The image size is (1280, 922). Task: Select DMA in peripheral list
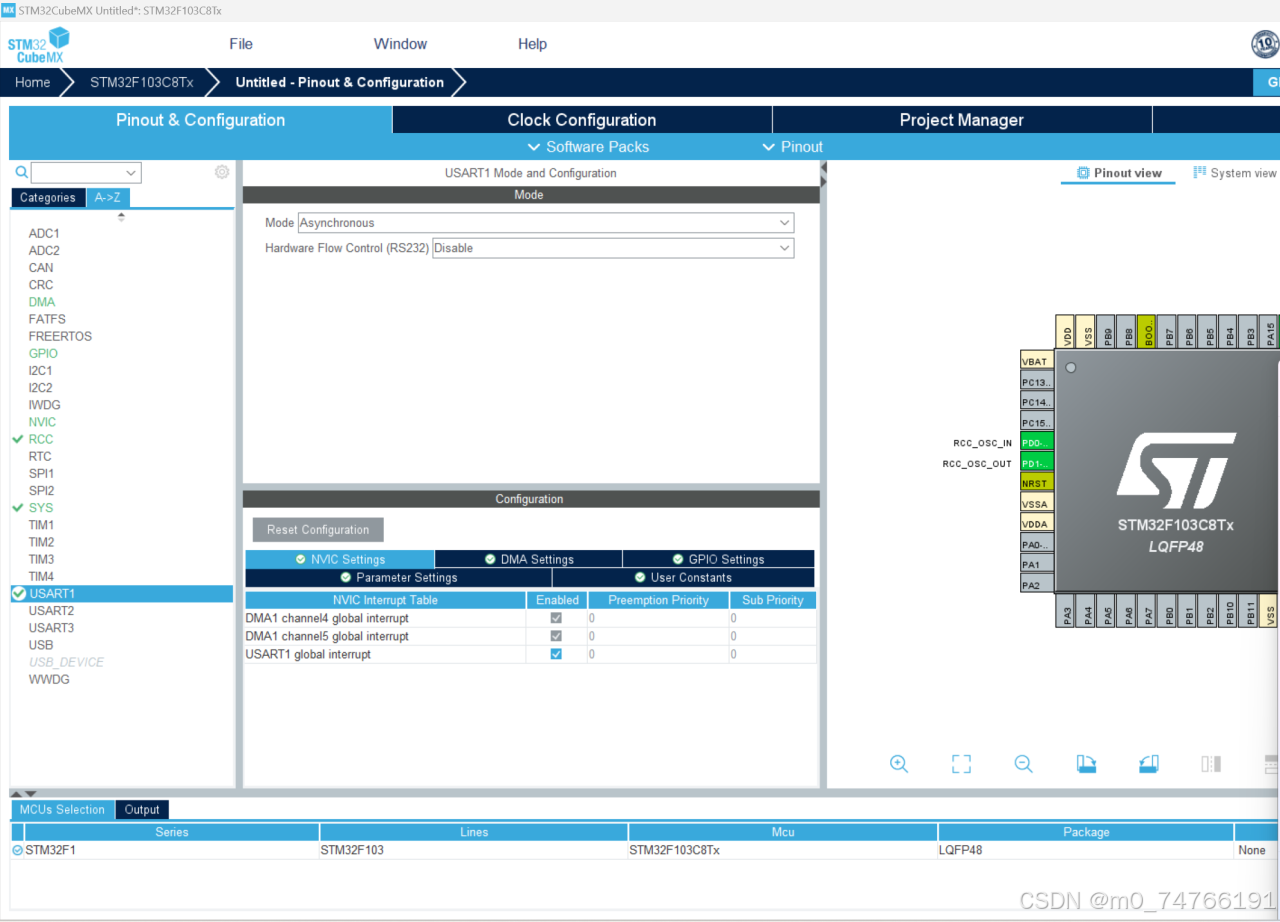point(42,302)
